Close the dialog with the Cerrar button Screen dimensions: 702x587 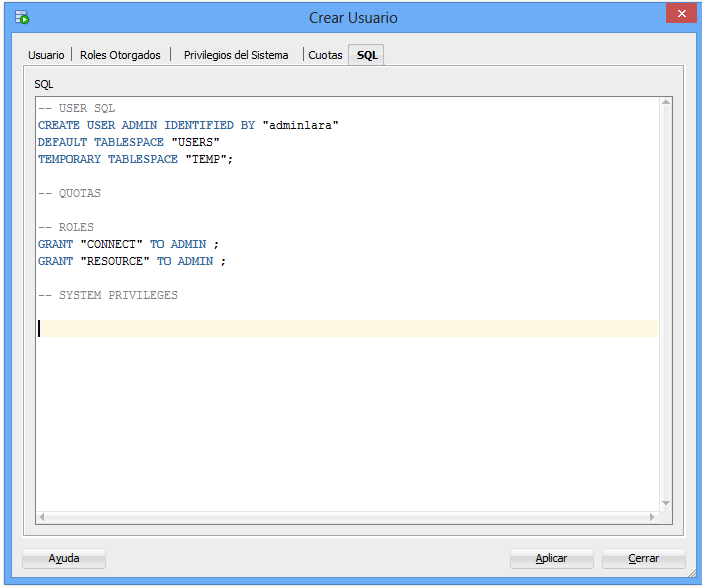tap(643, 558)
